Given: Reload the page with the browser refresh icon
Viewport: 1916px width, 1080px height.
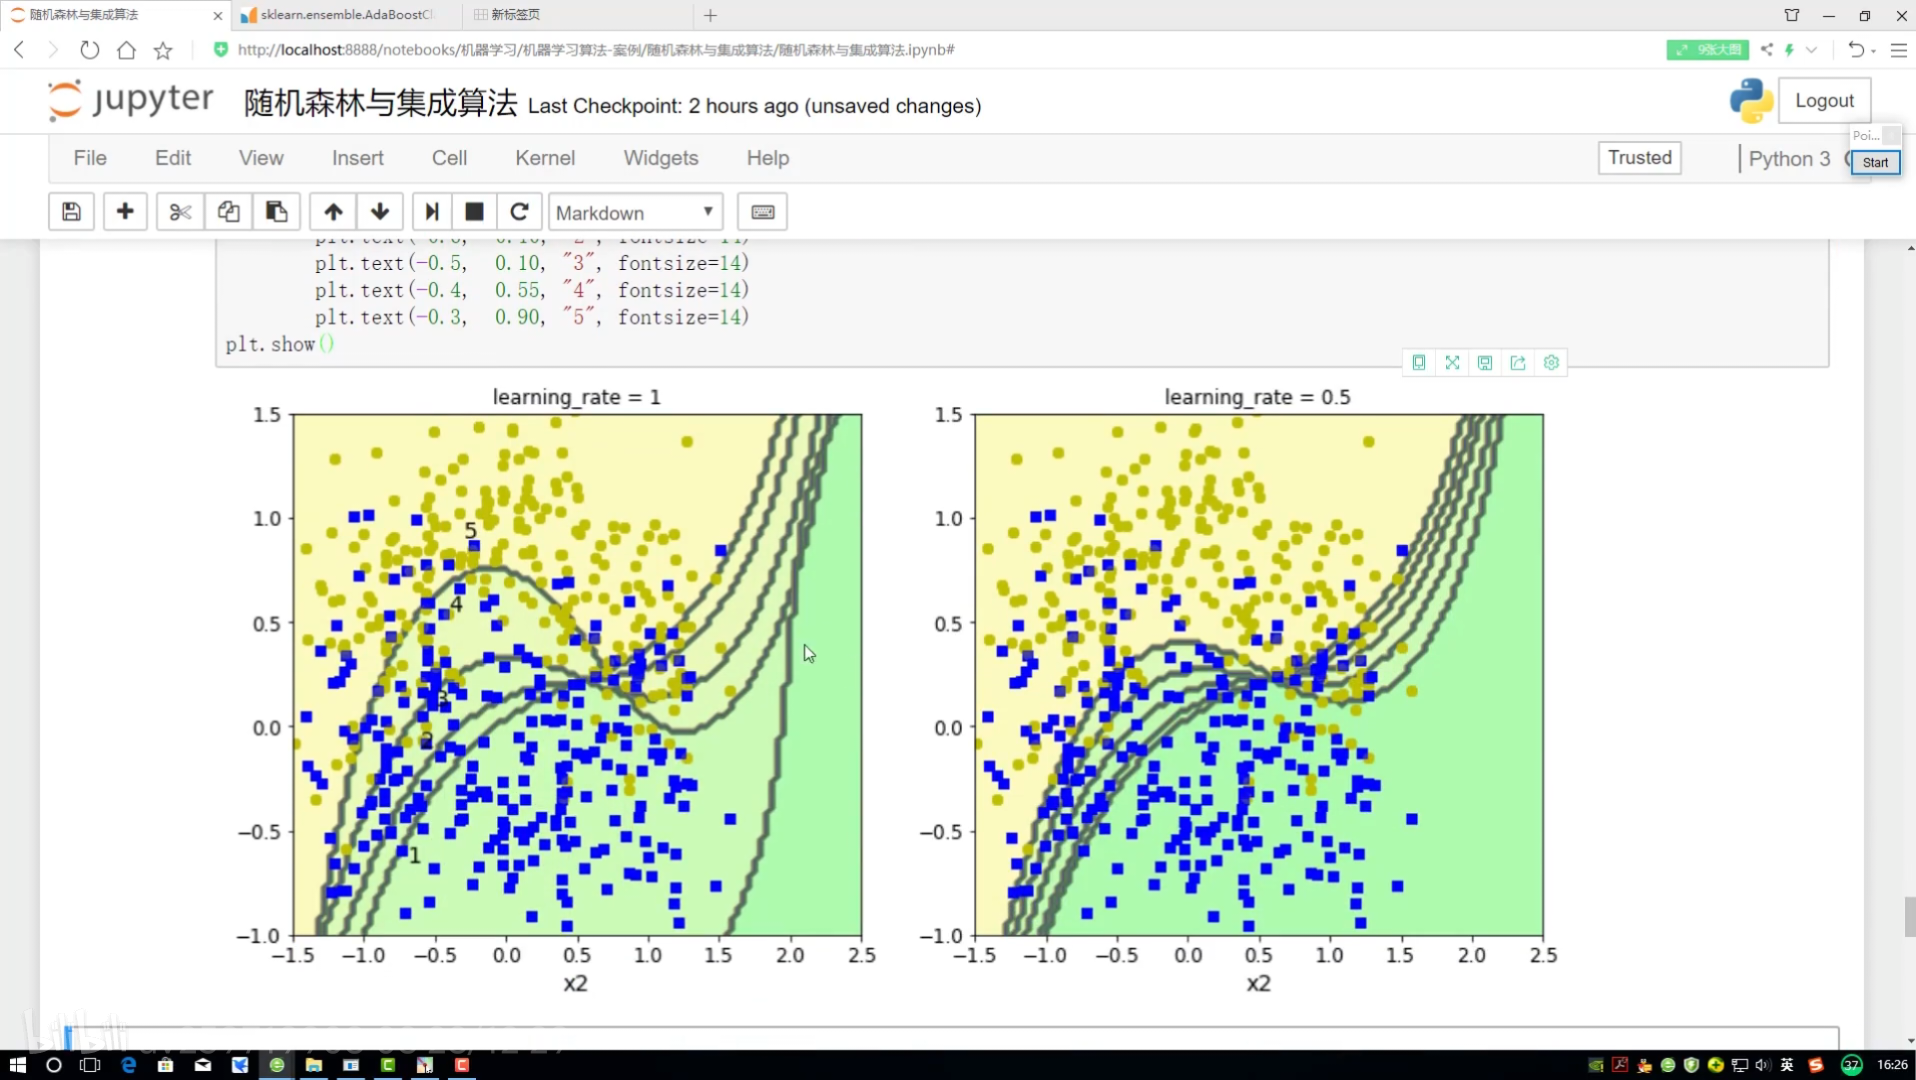Looking at the screenshot, I should pos(90,50).
